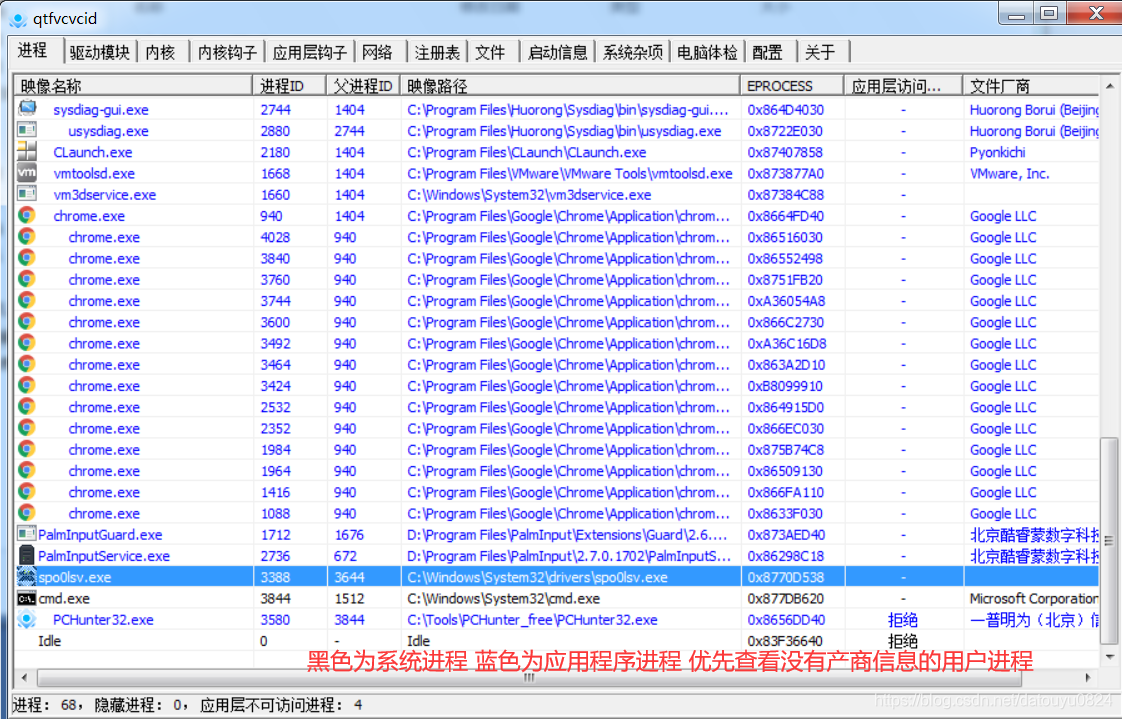1122x719 pixels.
Task: Click the vertical scrollbar up arrow
Action: 1109,86
